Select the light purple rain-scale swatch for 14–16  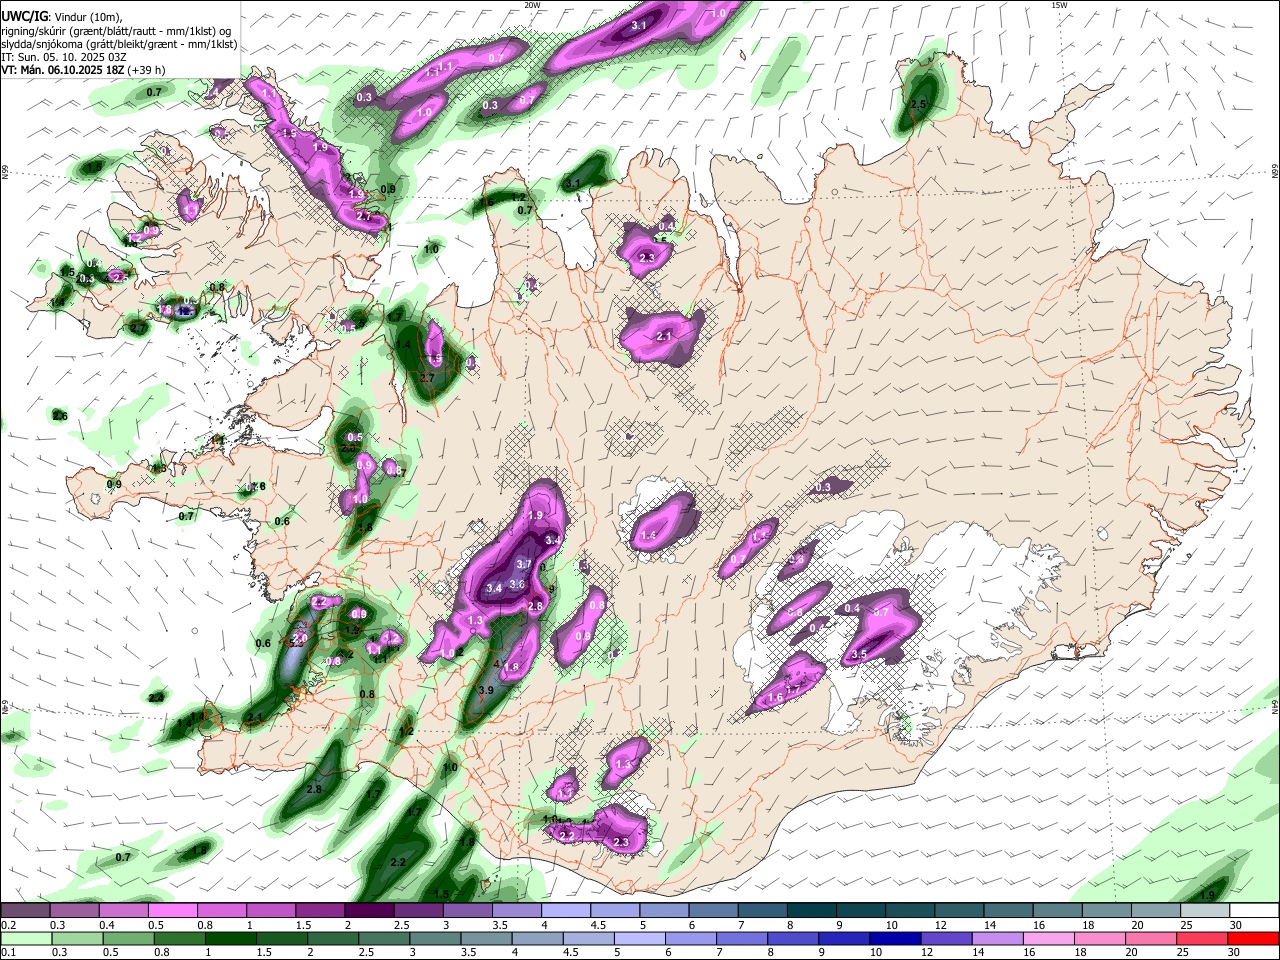998,939
